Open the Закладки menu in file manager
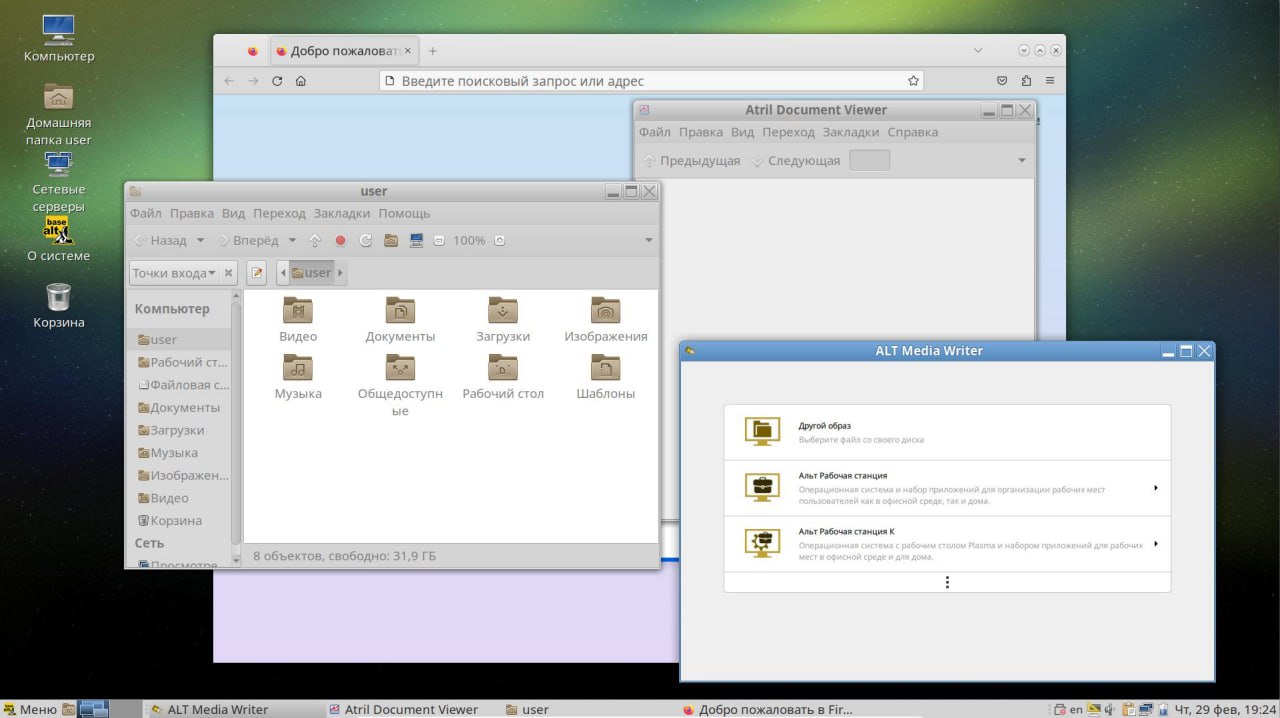Screen dimensions: 1280x718 click(342, 213)
